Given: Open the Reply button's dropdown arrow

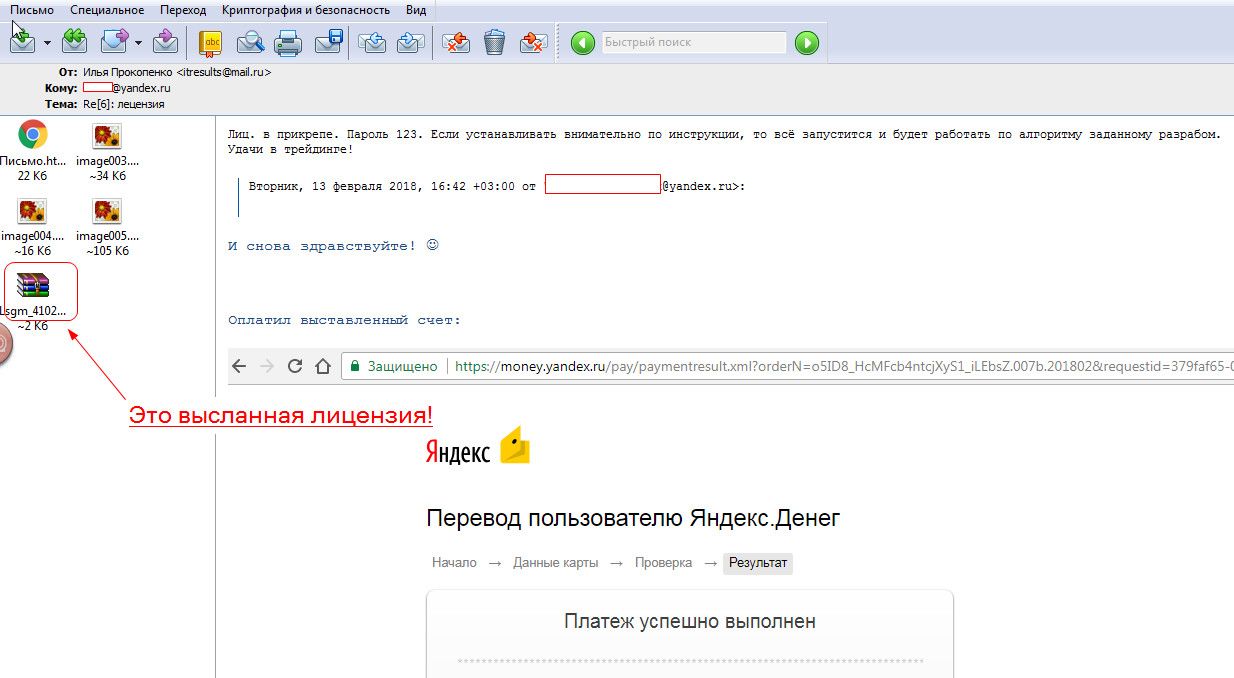Looking at the screenshot, I should click(46, 43).
